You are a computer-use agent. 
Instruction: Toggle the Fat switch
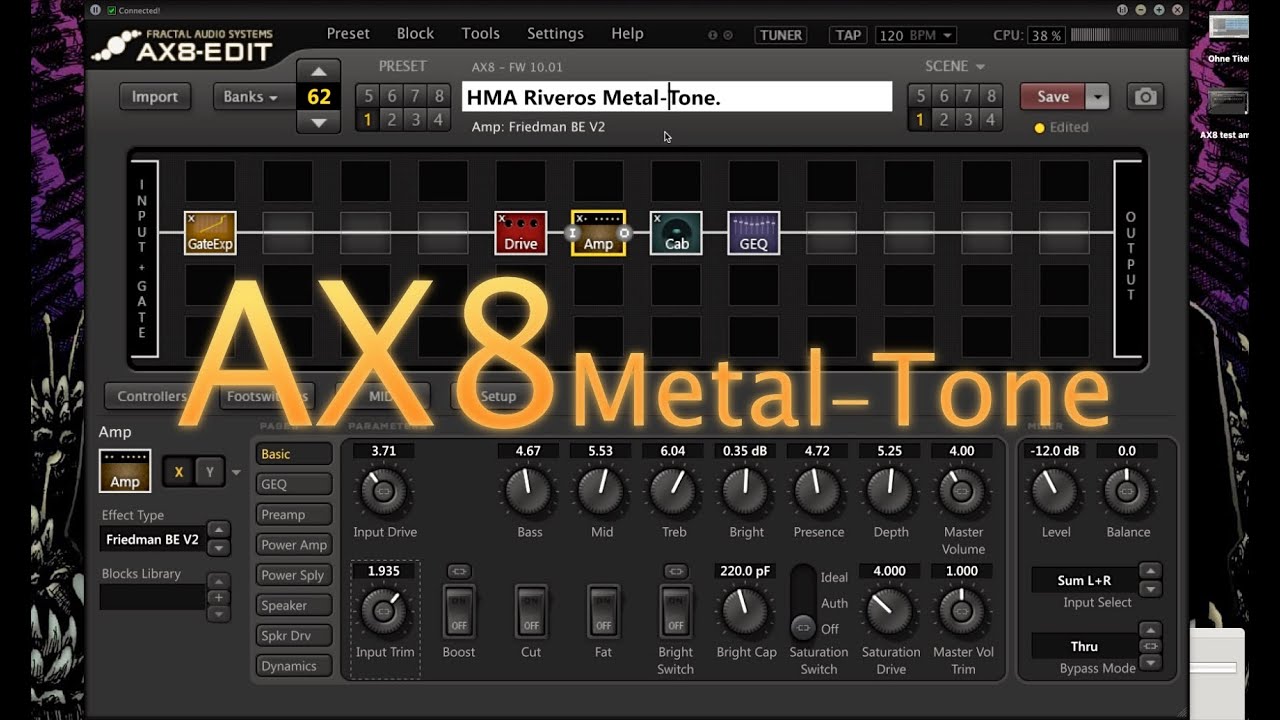[603, 612]
